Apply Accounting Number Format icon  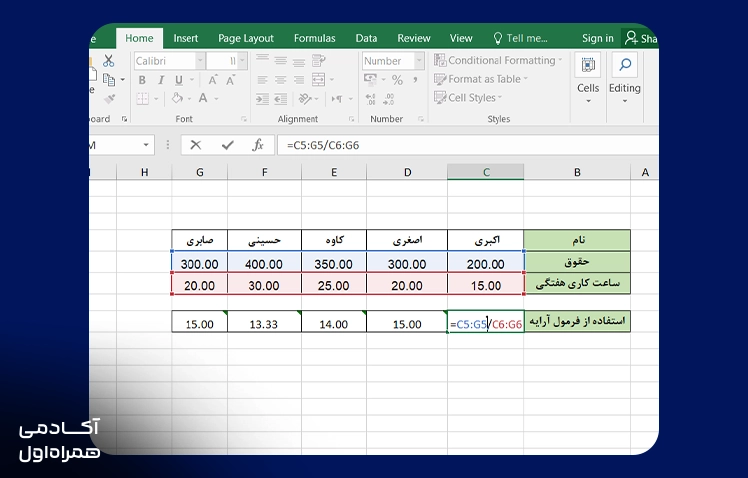pos(370,80)
